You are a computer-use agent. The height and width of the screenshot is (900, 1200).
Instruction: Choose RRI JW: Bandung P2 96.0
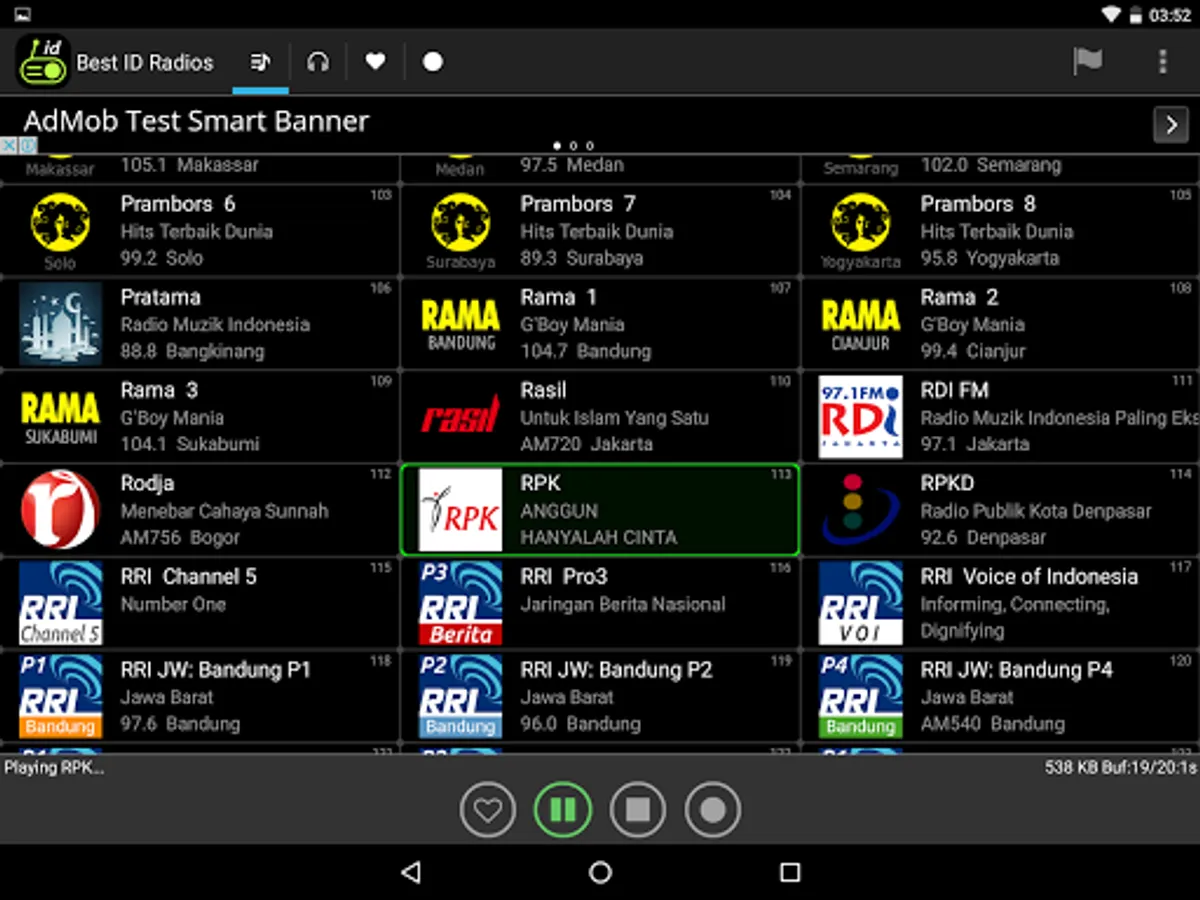(600, 696)
